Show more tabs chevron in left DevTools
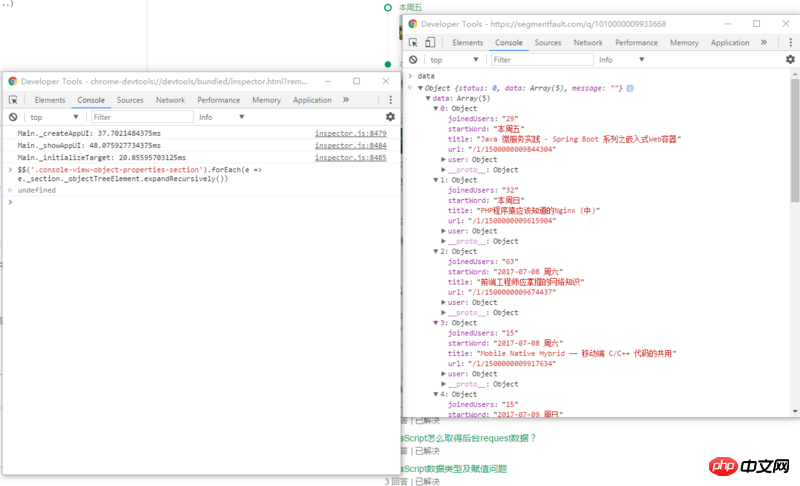 click(346, 100)
